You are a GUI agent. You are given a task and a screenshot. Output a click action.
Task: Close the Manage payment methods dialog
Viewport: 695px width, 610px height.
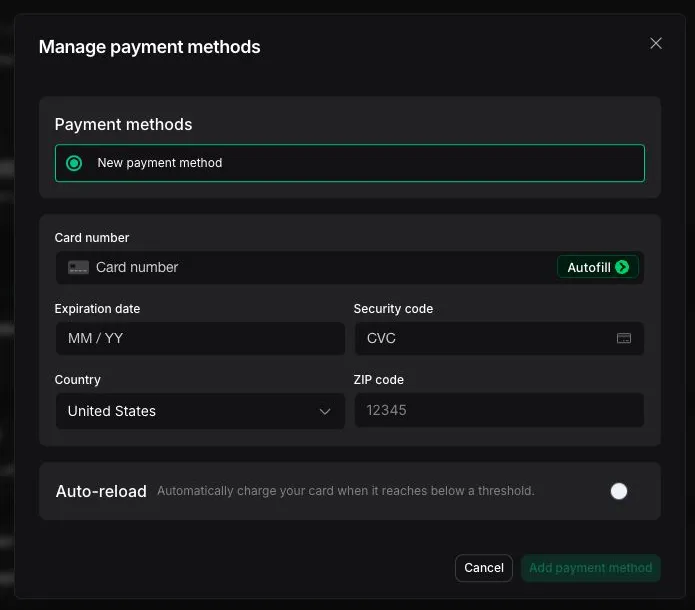tap(656, 43)
